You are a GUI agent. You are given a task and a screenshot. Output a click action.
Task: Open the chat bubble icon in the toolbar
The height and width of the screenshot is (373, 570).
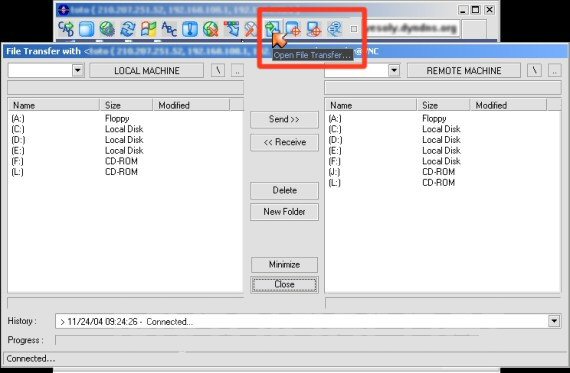(x=334, y=29)
